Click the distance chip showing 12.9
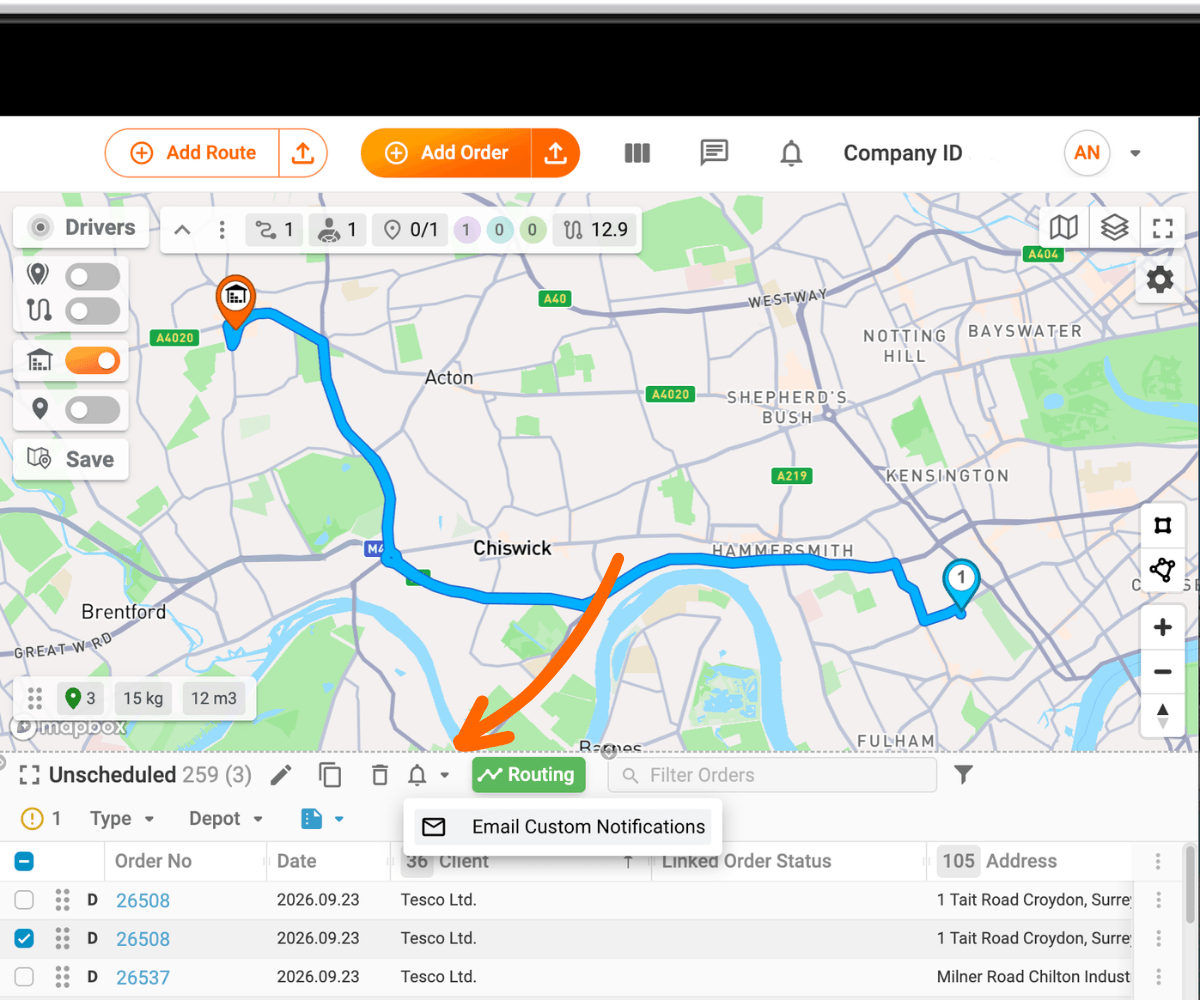This screenshot has width=1200, height=1000. pyautogui.click(x=596, y=230)
